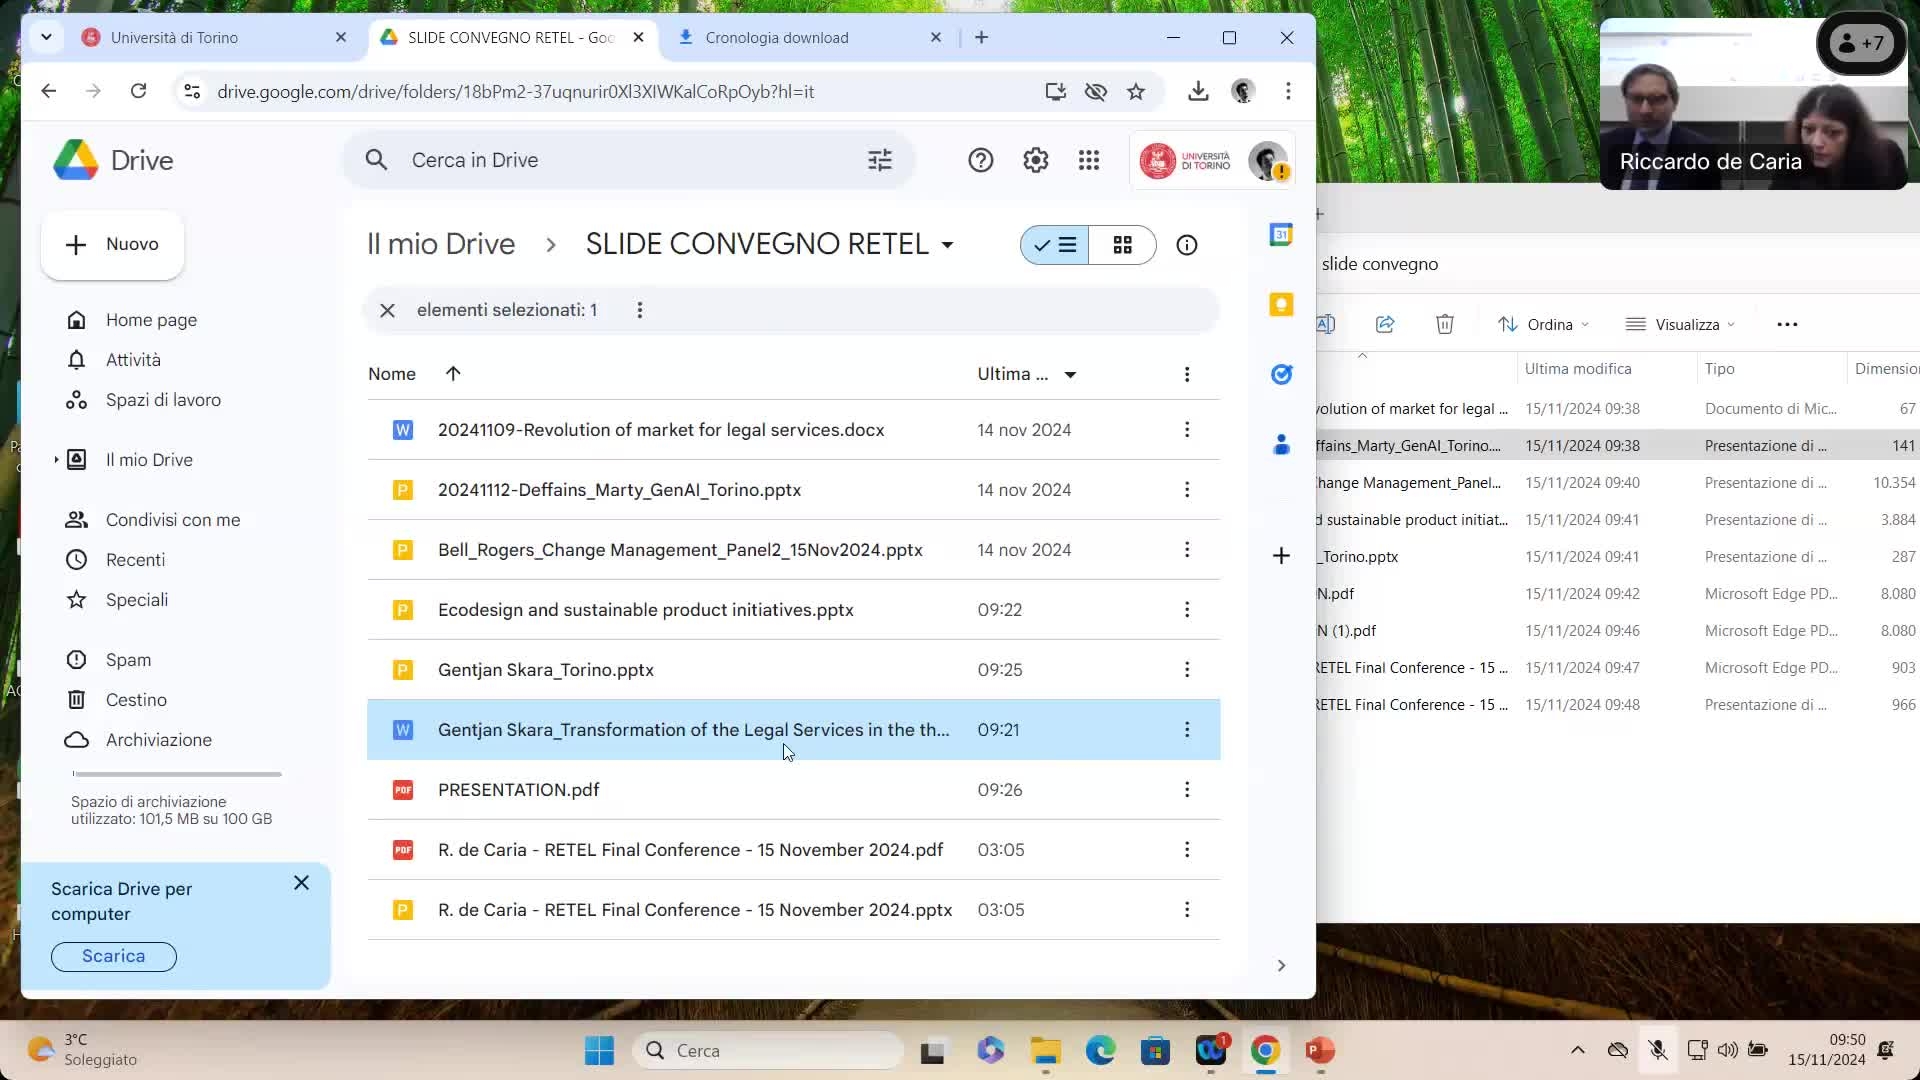Open column options menu in header
The height and width of the screenshot is (1080, 1920).
click(1187, 374)
